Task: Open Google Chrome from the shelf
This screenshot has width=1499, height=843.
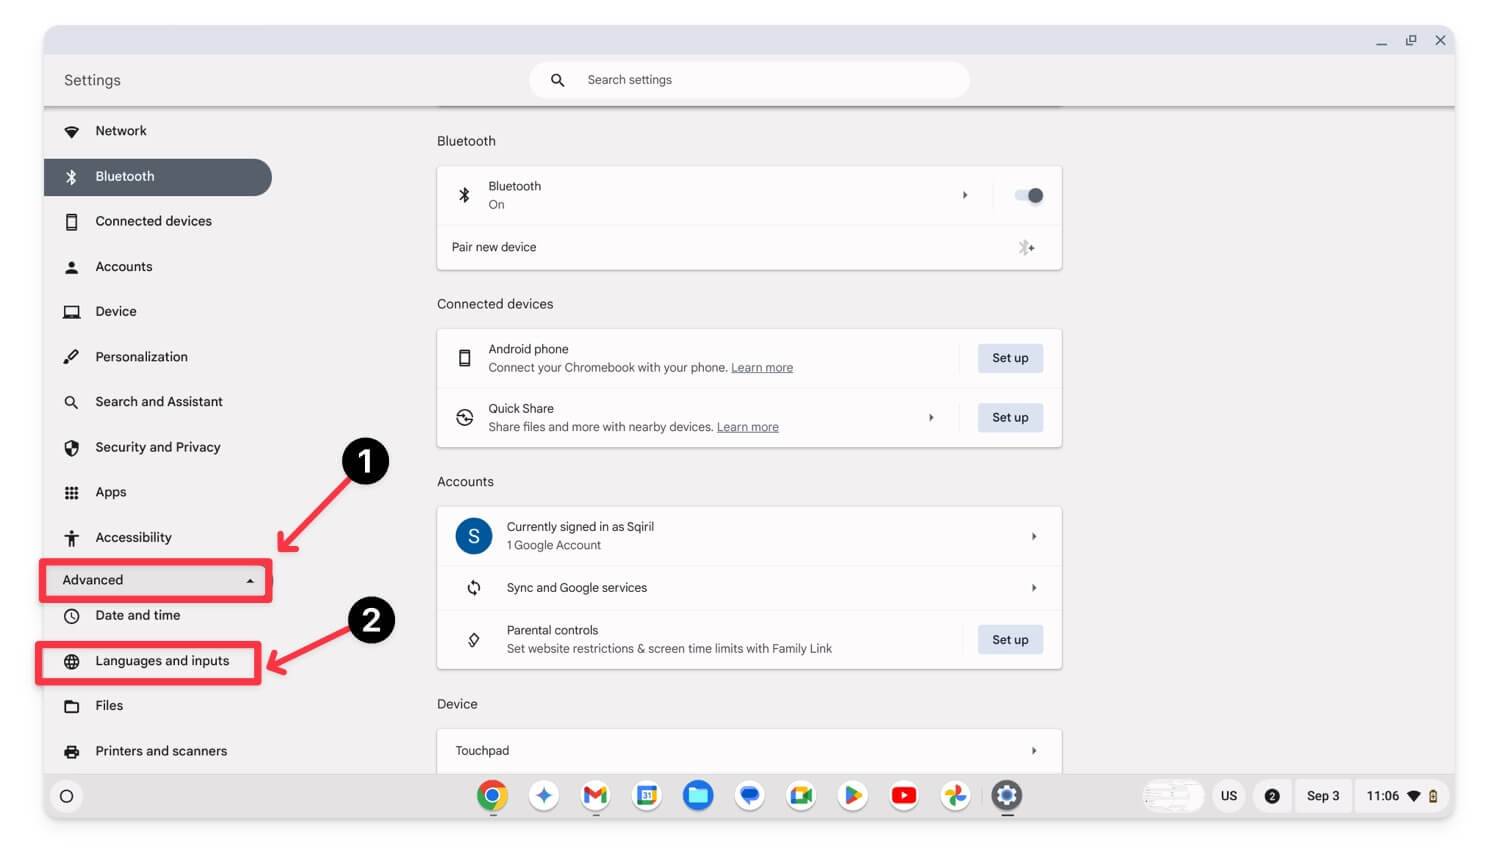Action: point(491,796)
